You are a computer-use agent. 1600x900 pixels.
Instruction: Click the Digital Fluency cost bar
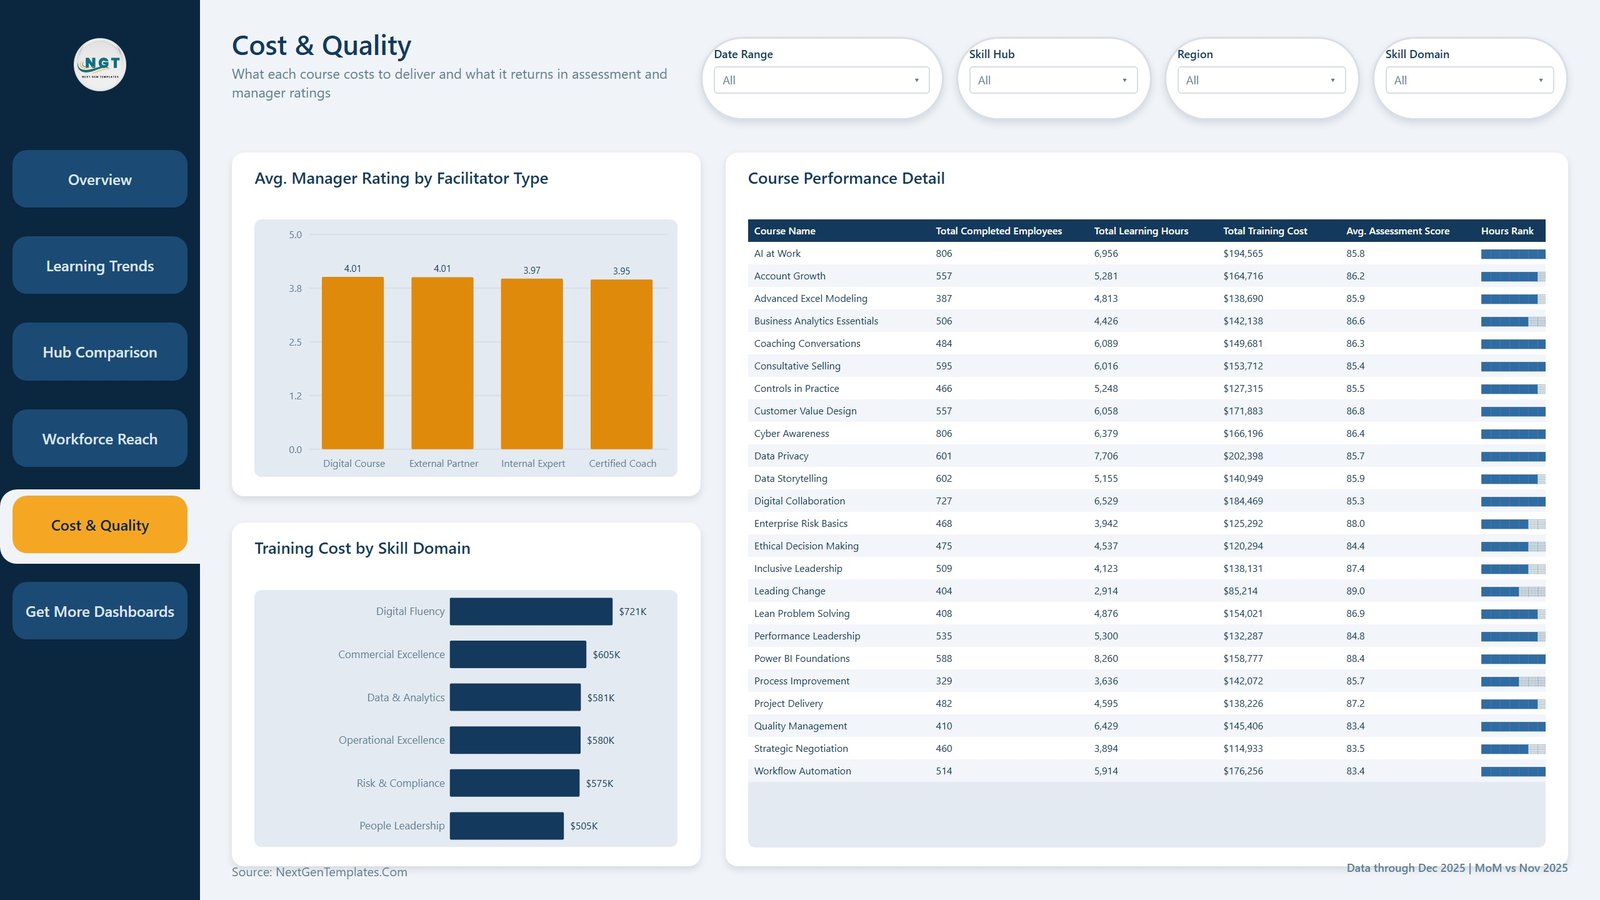tap(531, 611)
